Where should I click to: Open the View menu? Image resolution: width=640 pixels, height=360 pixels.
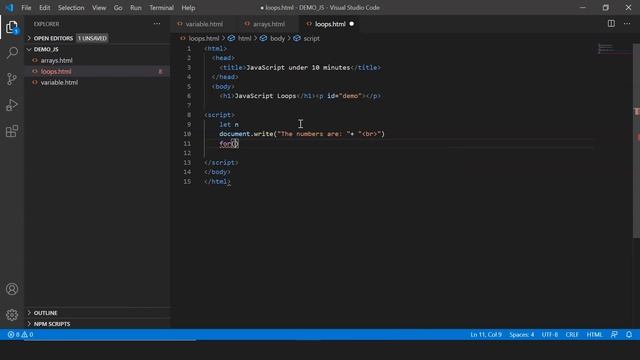click(x=99, y=8)
